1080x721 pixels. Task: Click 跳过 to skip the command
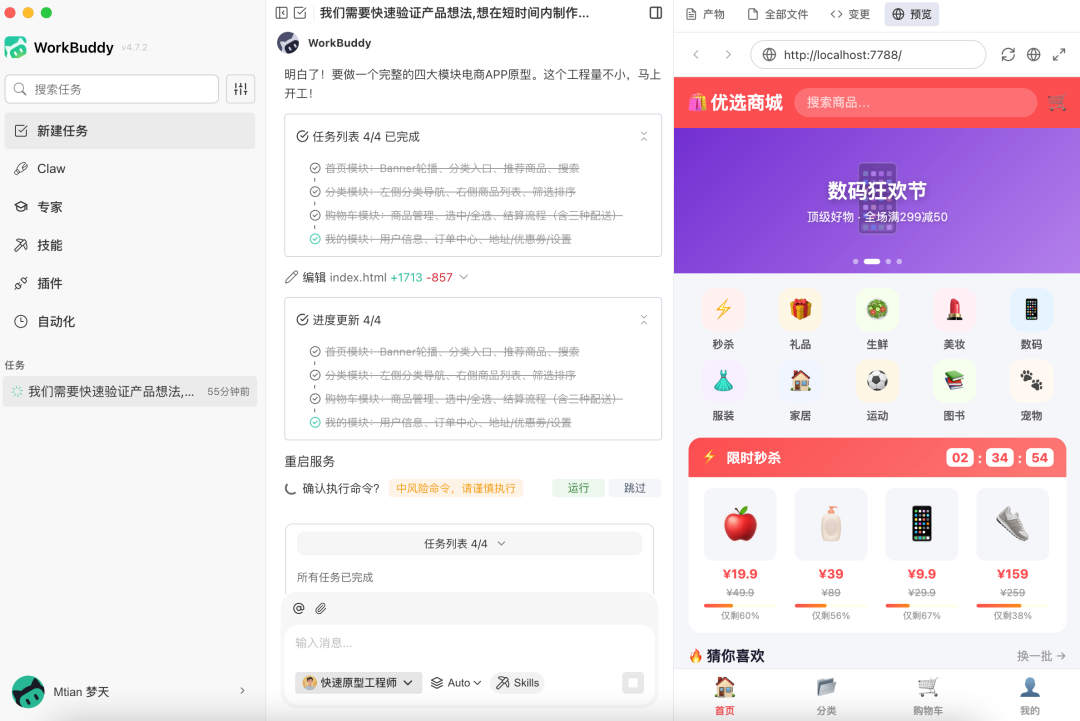[x=635, y=488]
